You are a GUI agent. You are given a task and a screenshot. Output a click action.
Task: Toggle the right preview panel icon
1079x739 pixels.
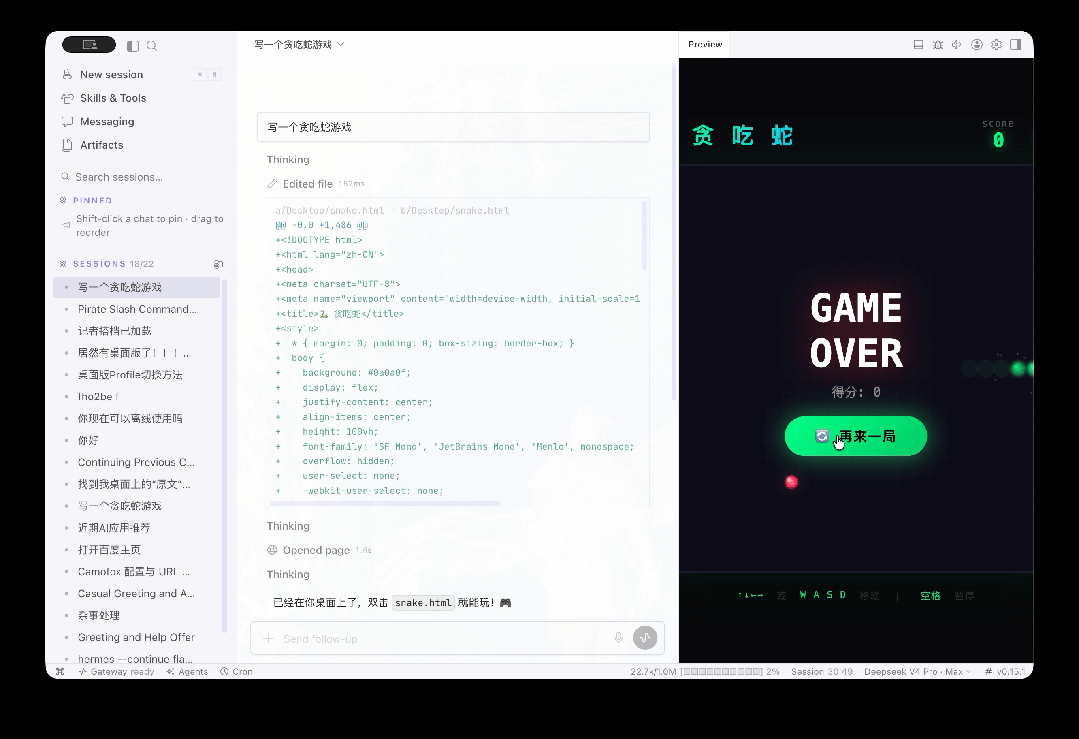click(x=1016, y=45)
